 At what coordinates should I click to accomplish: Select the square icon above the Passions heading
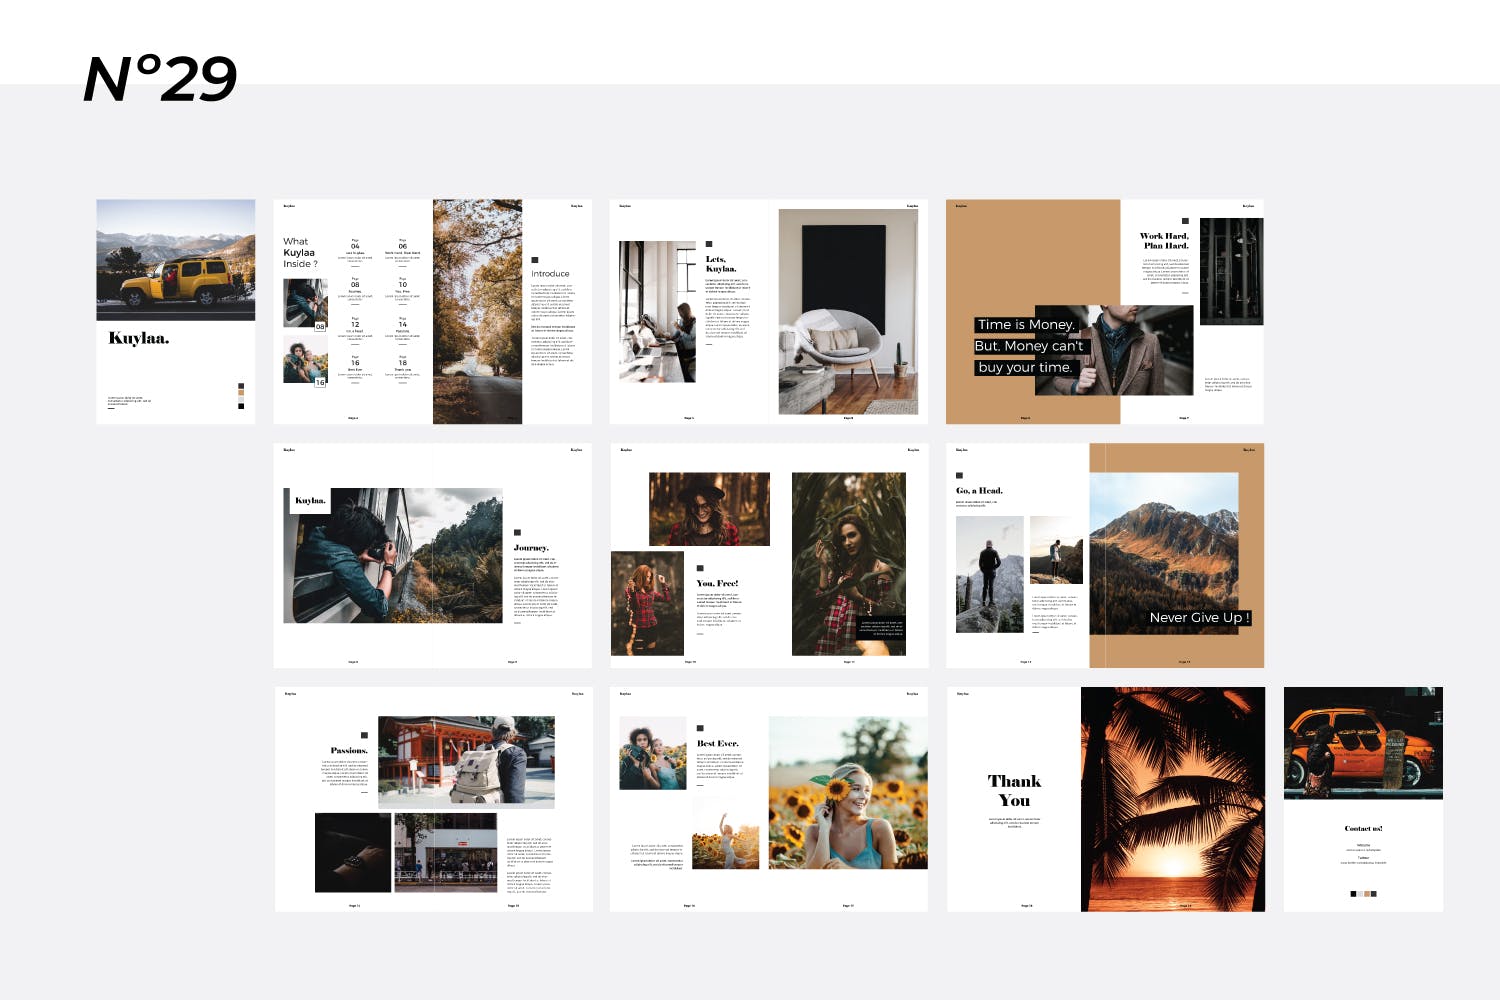click(364, 734)
